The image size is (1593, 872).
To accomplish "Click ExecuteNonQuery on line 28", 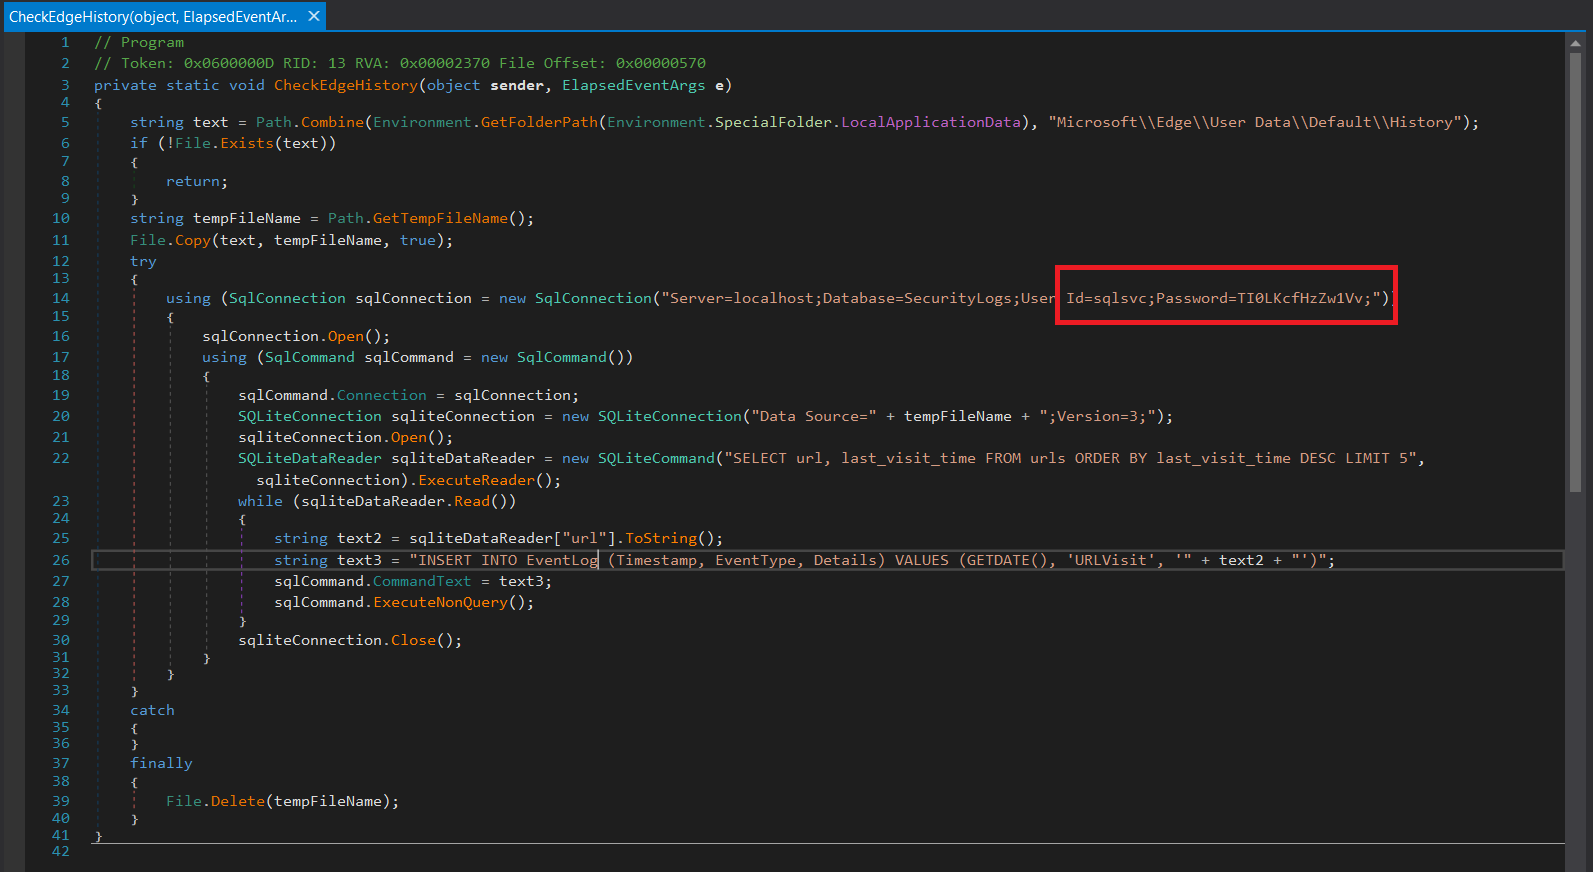I will 440,602.
